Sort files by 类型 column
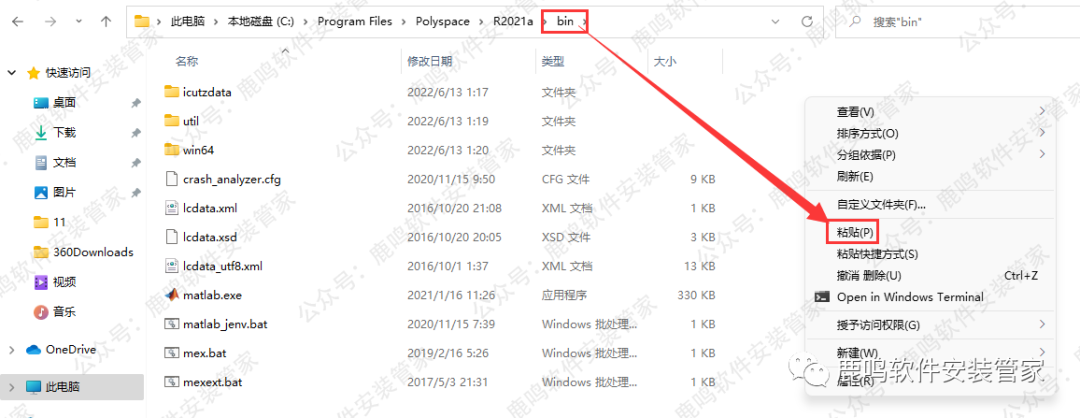The width and height of the screenshot is (1080, 418). [x=552, y=61]
